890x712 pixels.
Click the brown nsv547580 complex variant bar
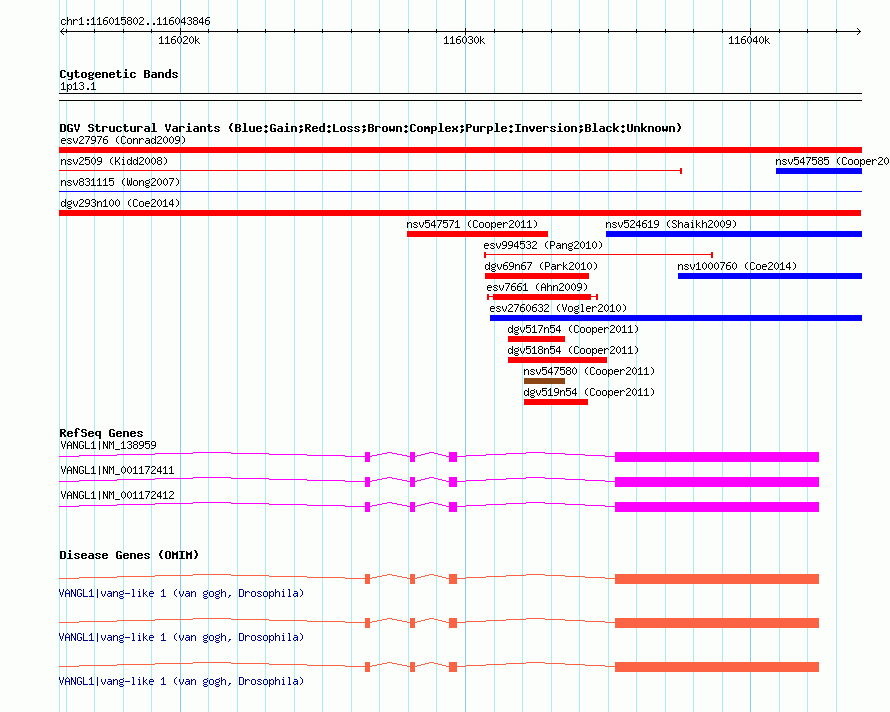[544, 381]
